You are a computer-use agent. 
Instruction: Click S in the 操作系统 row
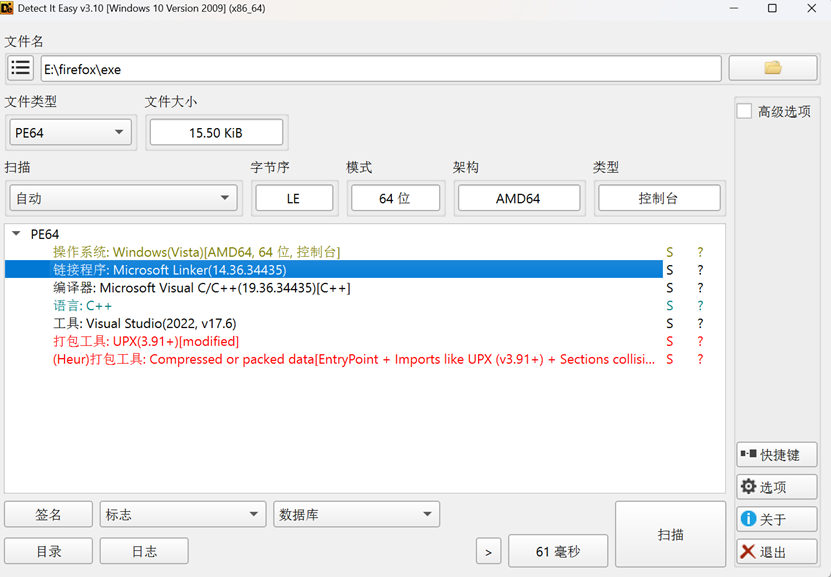[x=670, y=252]
